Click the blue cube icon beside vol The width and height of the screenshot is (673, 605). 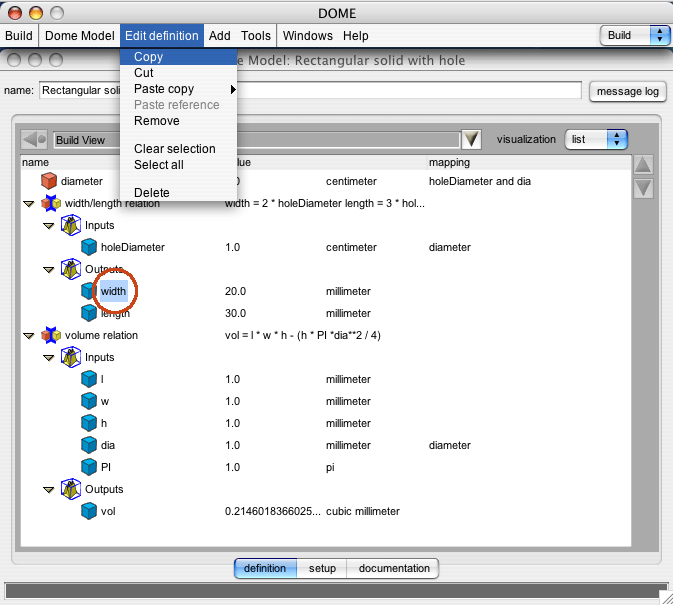point(89,511)
